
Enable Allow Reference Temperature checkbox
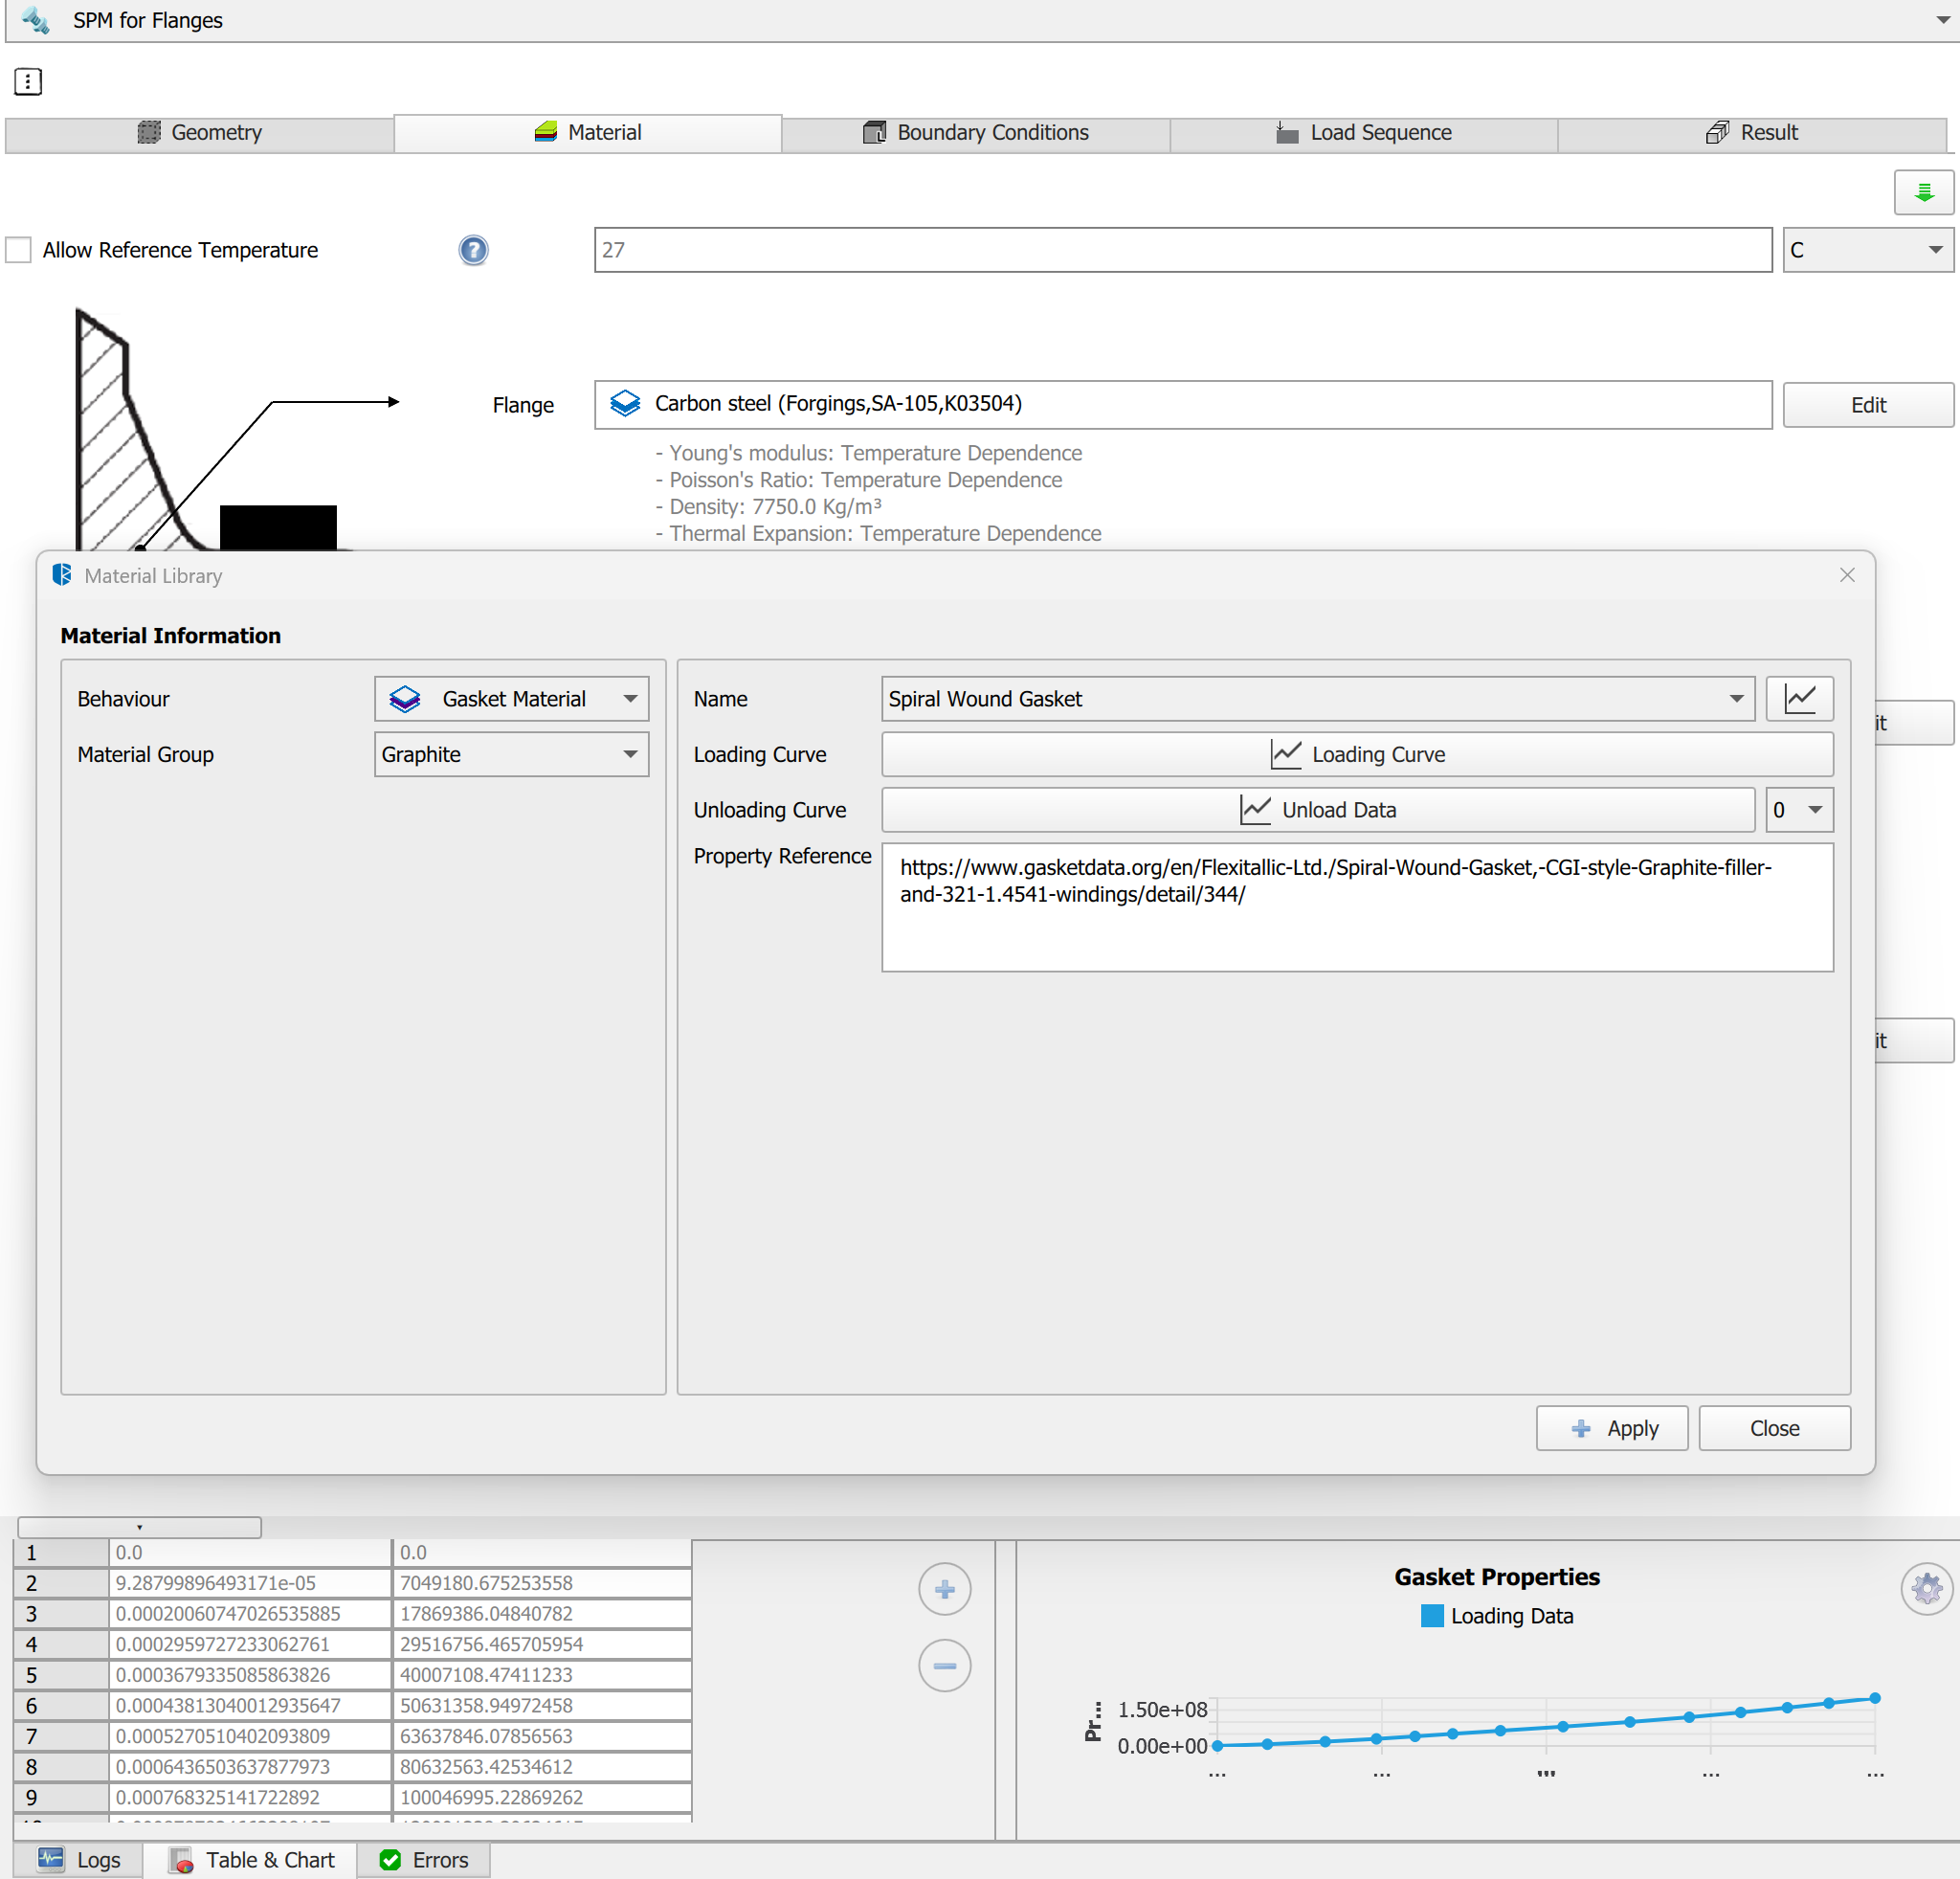19,250
